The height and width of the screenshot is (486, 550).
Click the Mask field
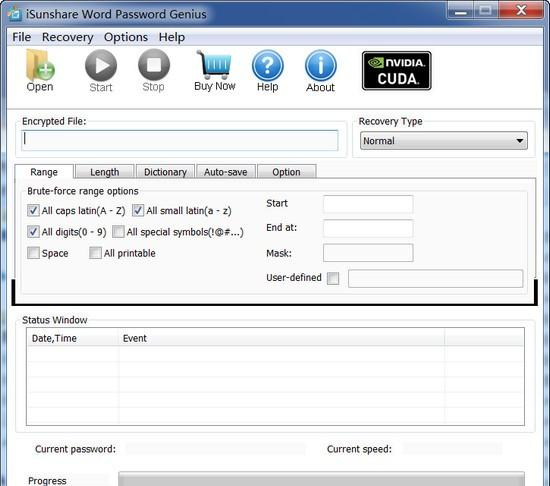[x=368, y=253]
